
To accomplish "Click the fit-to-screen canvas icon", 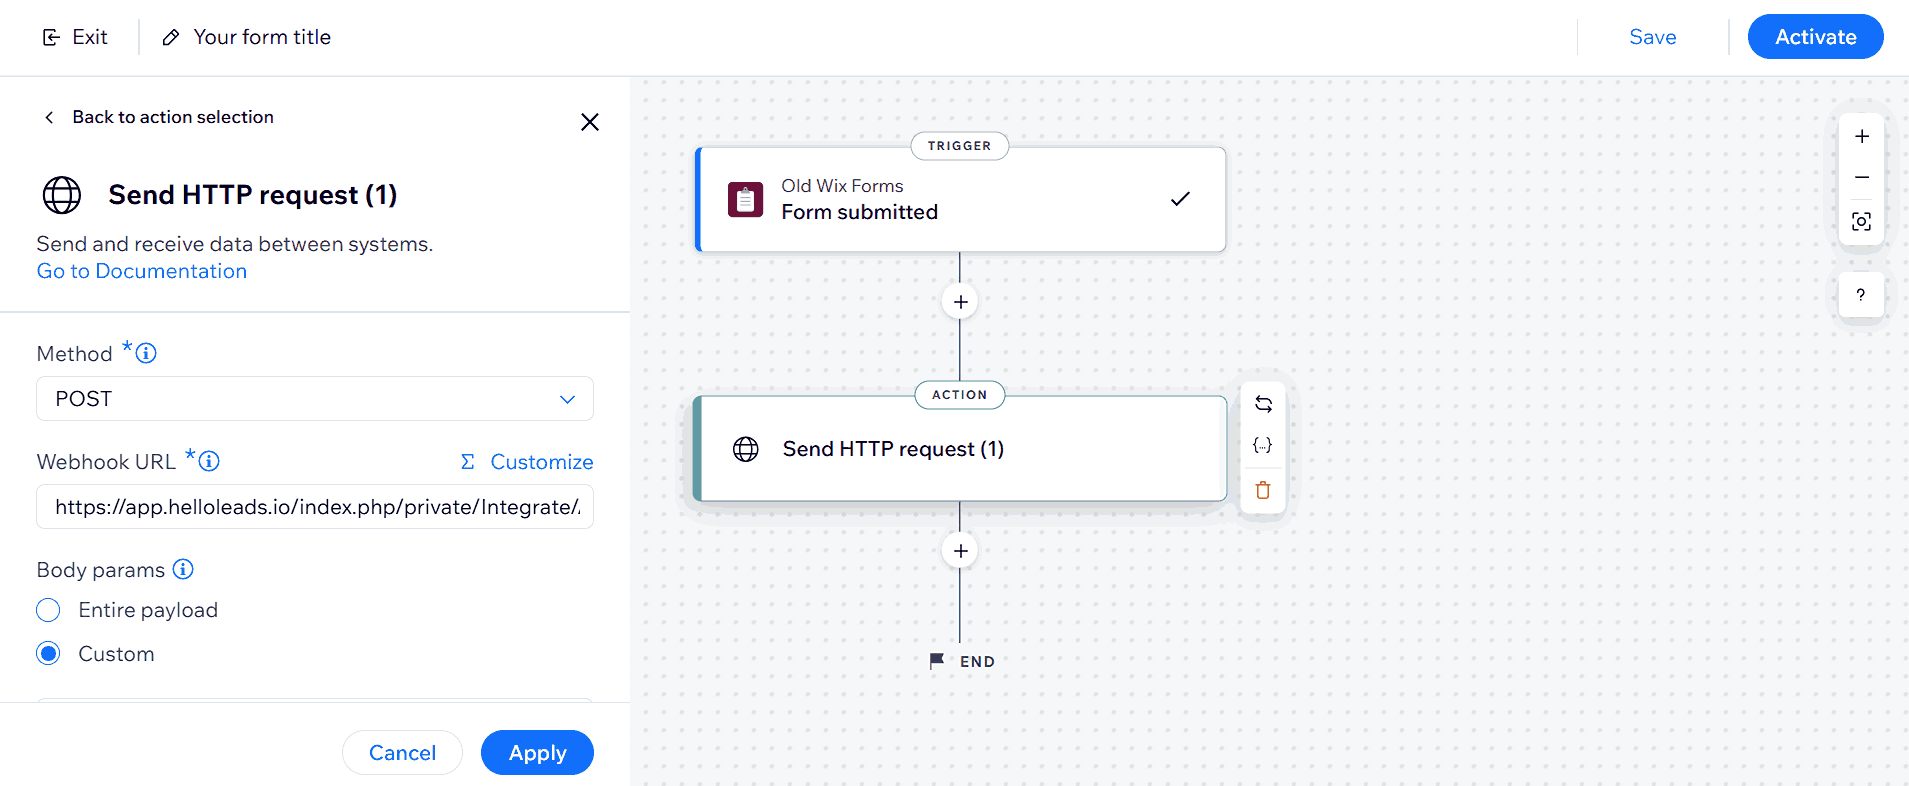I will point(1861,221).
